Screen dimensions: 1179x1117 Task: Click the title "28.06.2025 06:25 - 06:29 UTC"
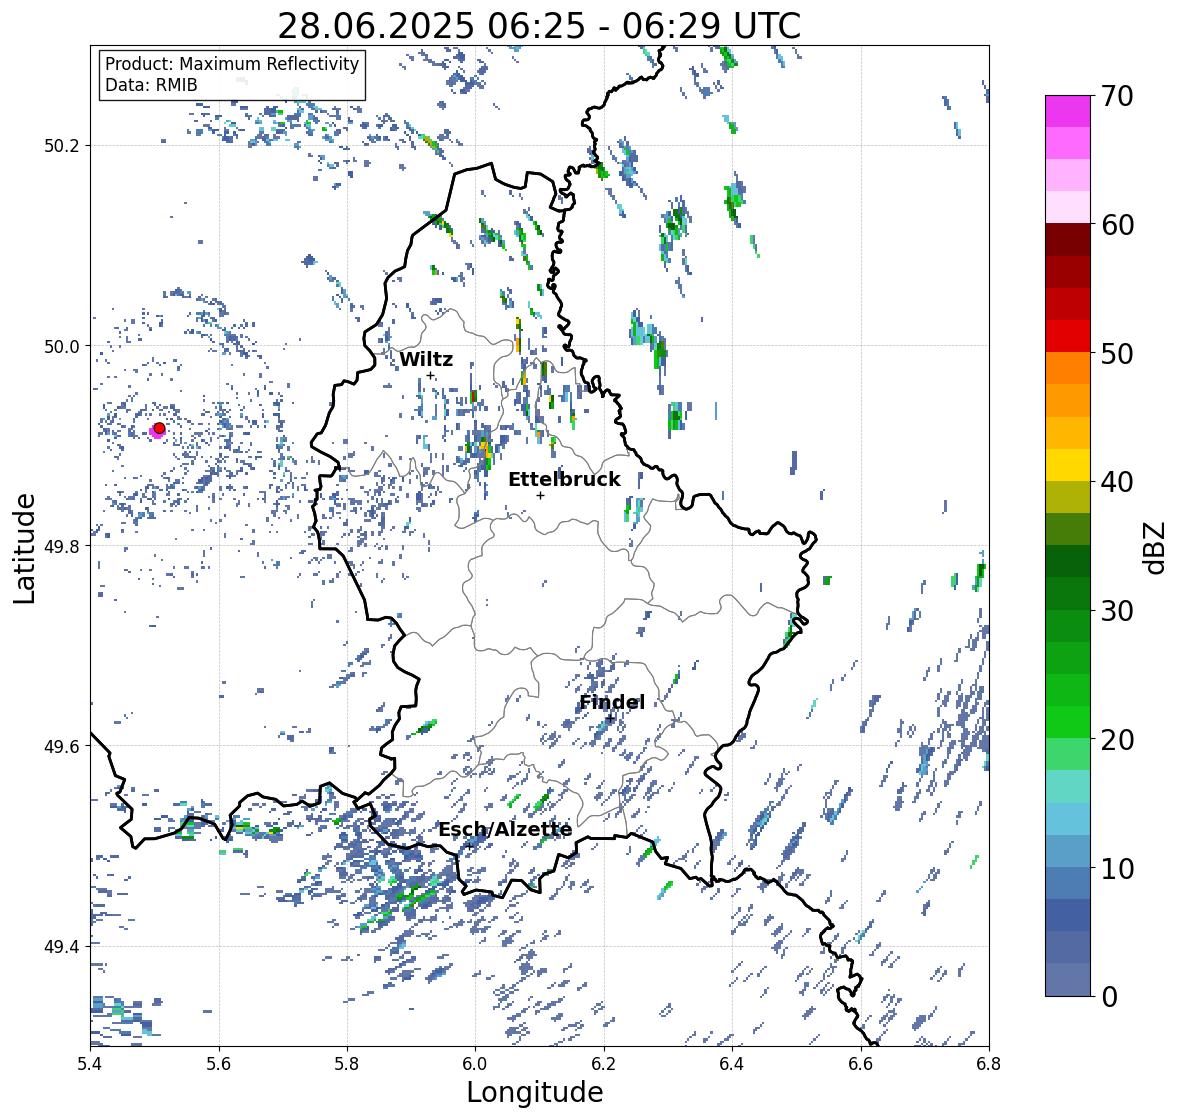click(539, 26)
